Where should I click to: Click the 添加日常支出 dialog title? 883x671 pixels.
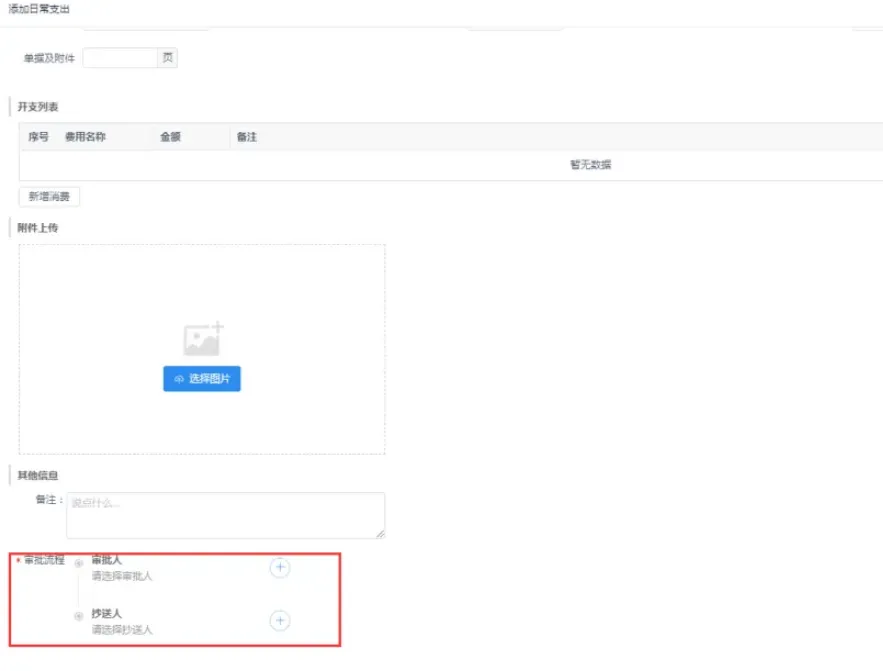[x=39, y=9]
